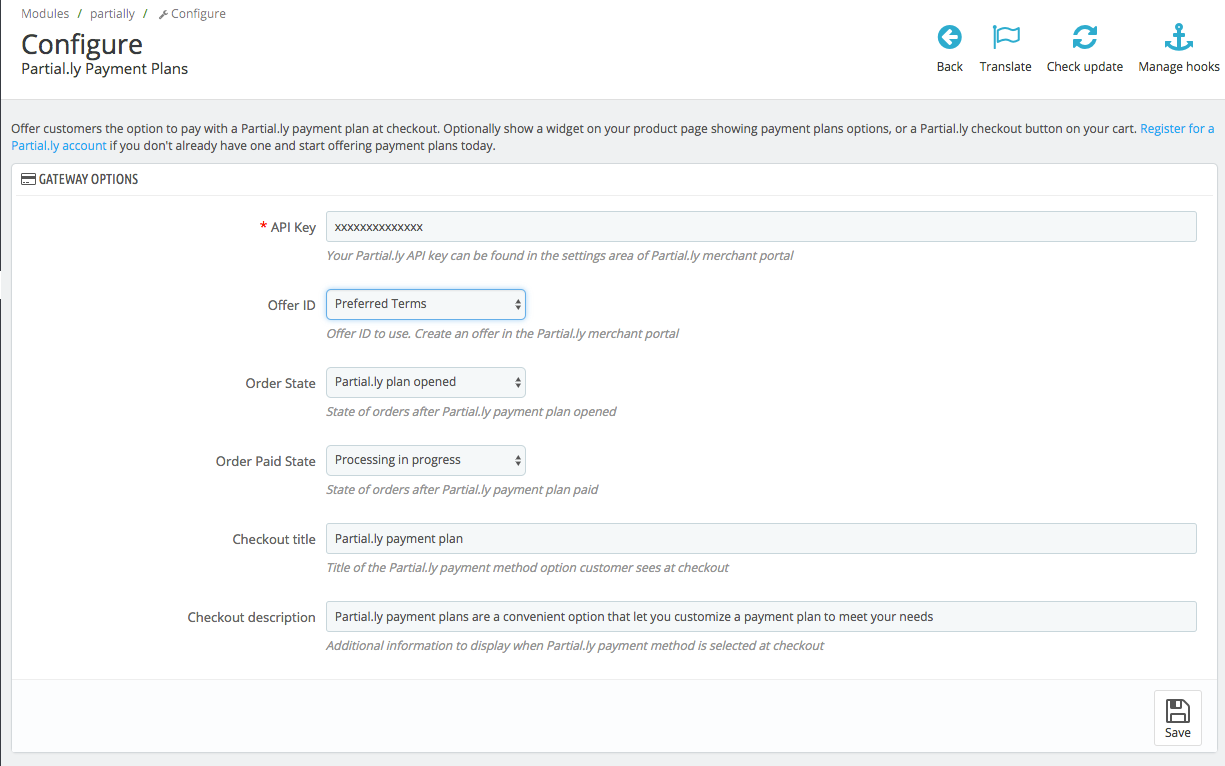Screen dimensions: 1225x766
Task: Click help text about plan paid state
Action: point(462,489)
